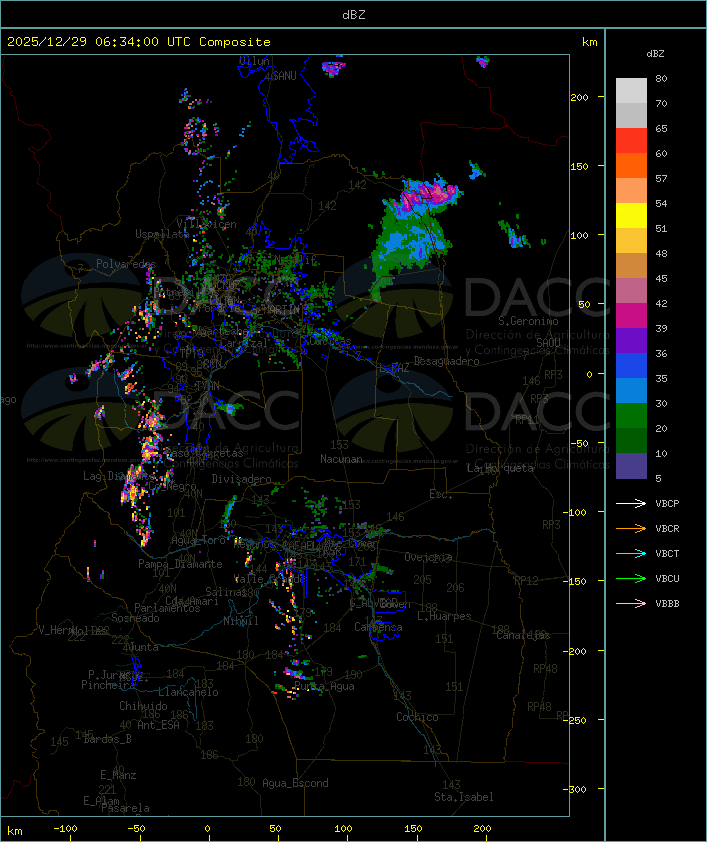Click the Villavicen map label
The image size is (707, 842).
tap(207, 224)
